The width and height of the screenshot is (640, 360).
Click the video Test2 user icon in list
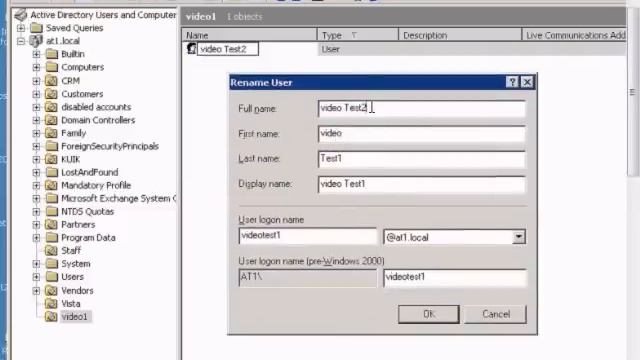tap(191, 49)
